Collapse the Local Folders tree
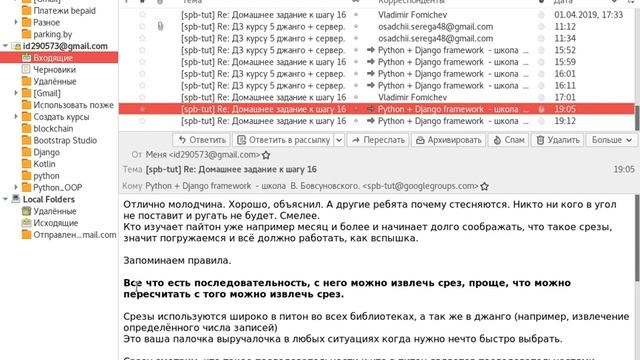 (5, 199)
